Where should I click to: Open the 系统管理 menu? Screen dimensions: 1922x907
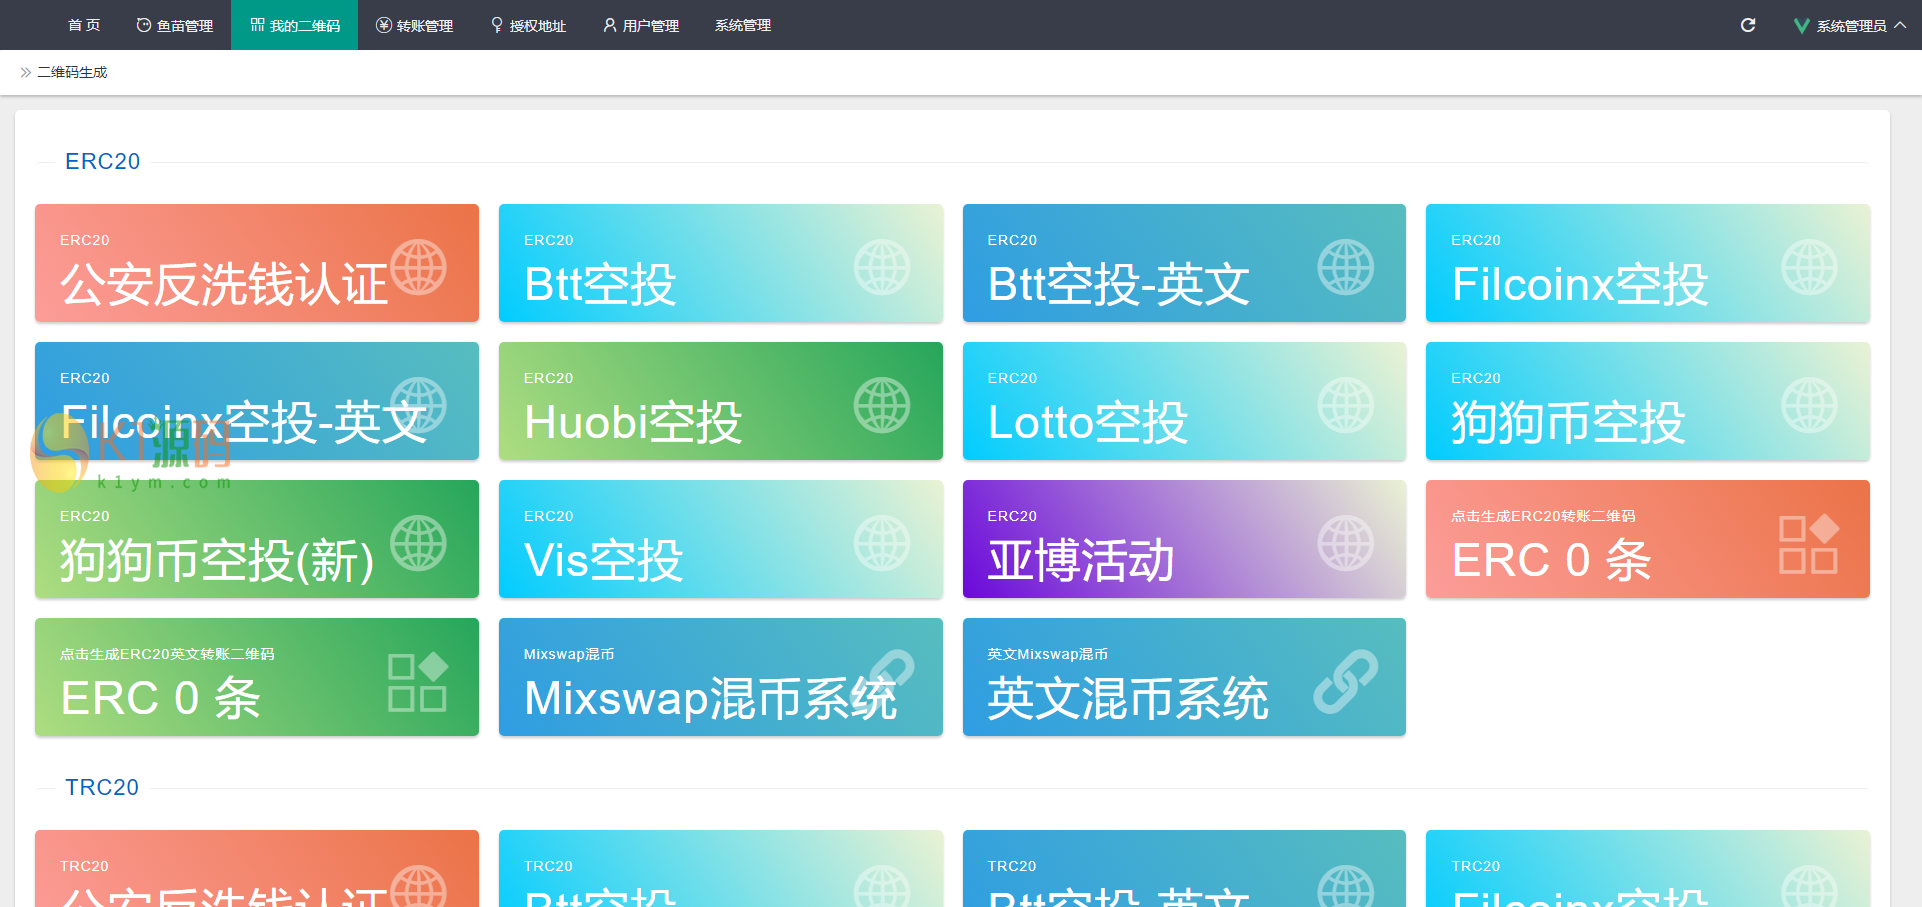(742, 25)
